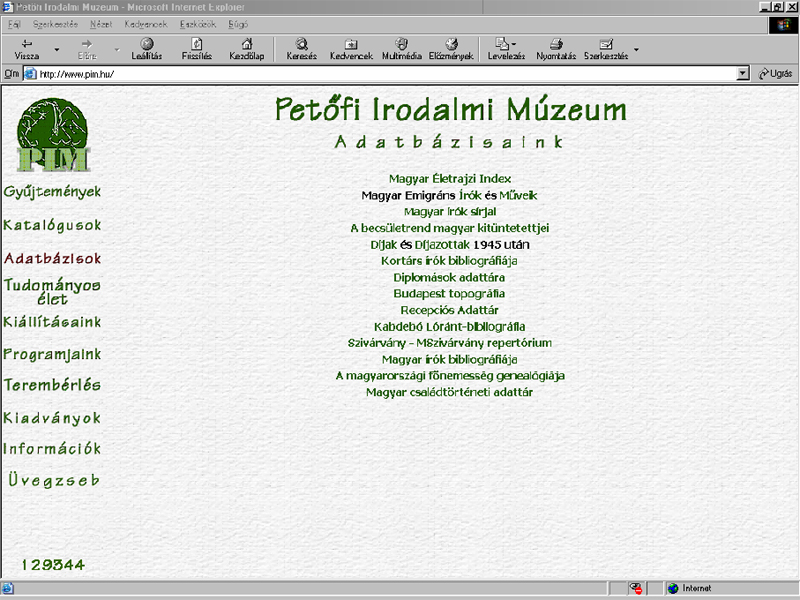Open the Programjaink sidebar link
800x600 pixels.
click(52, 355)
